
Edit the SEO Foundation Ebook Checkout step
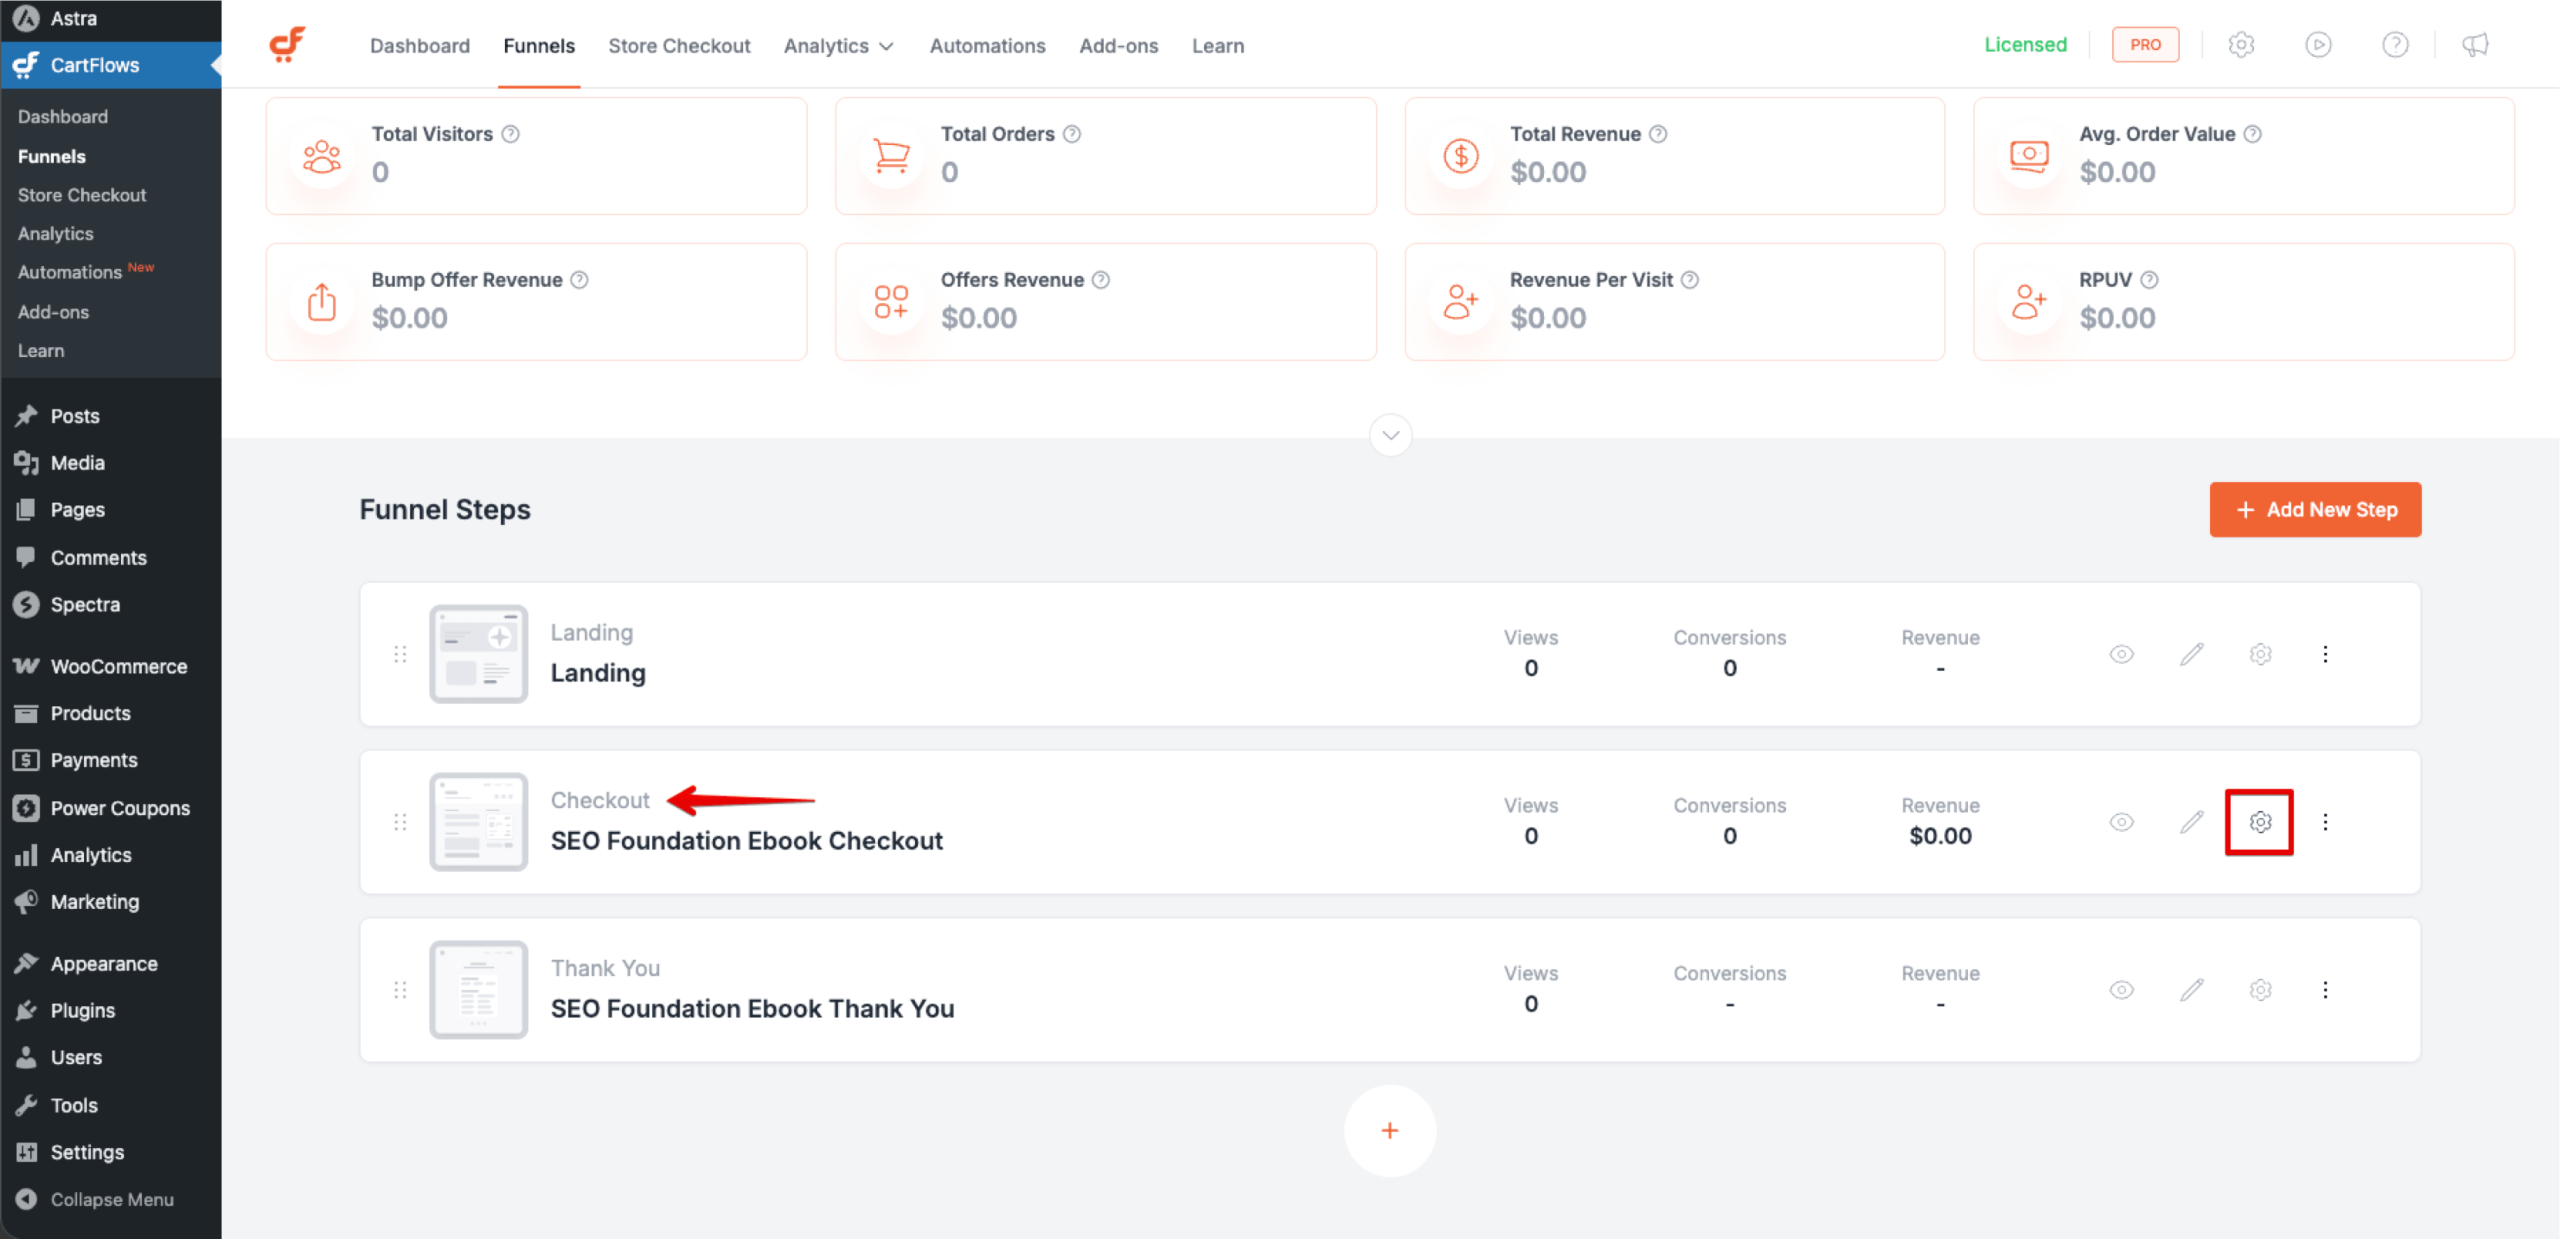(2191, 822)
